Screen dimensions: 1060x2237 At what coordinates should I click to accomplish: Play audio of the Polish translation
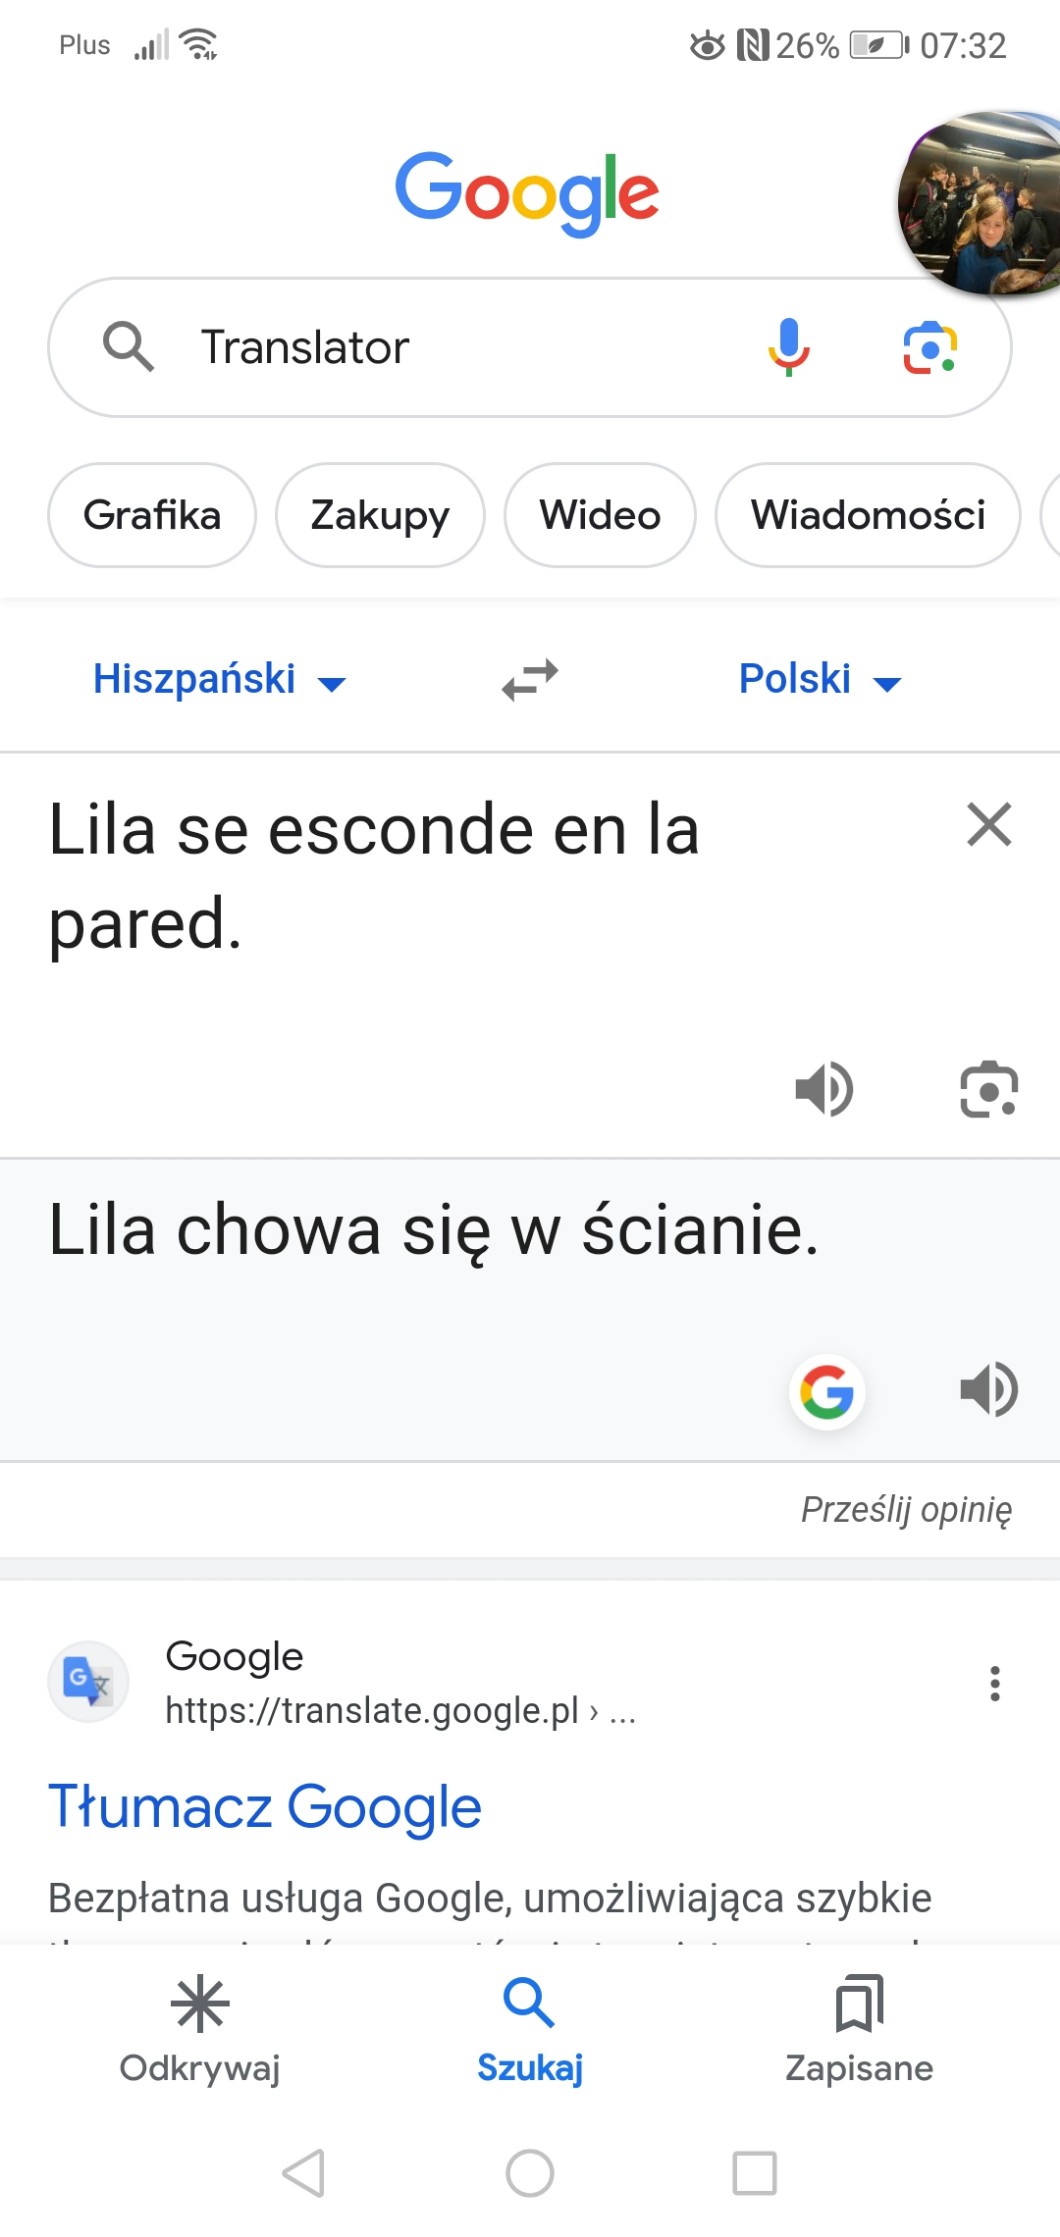(x=989, y=1390)
